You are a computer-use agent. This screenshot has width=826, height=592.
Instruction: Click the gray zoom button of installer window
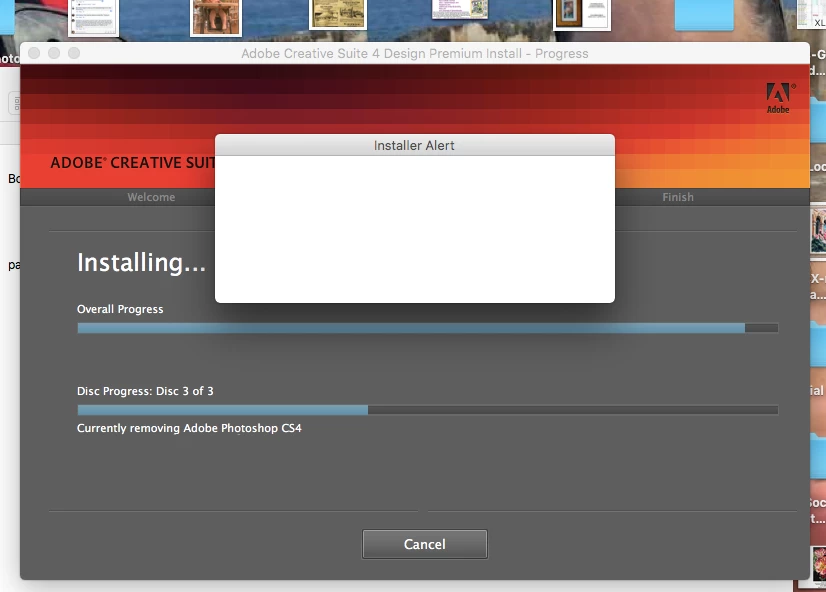(x=74, y=53)
